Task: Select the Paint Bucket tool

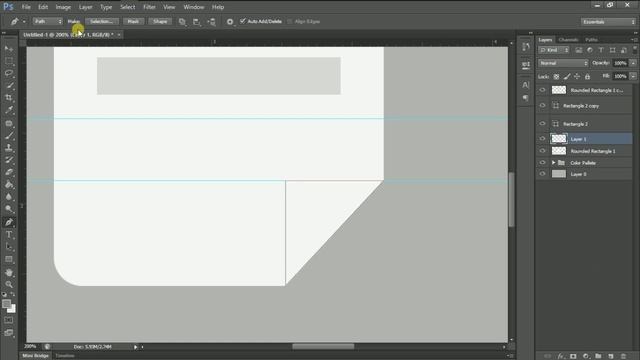Action: tap(9, 184)
